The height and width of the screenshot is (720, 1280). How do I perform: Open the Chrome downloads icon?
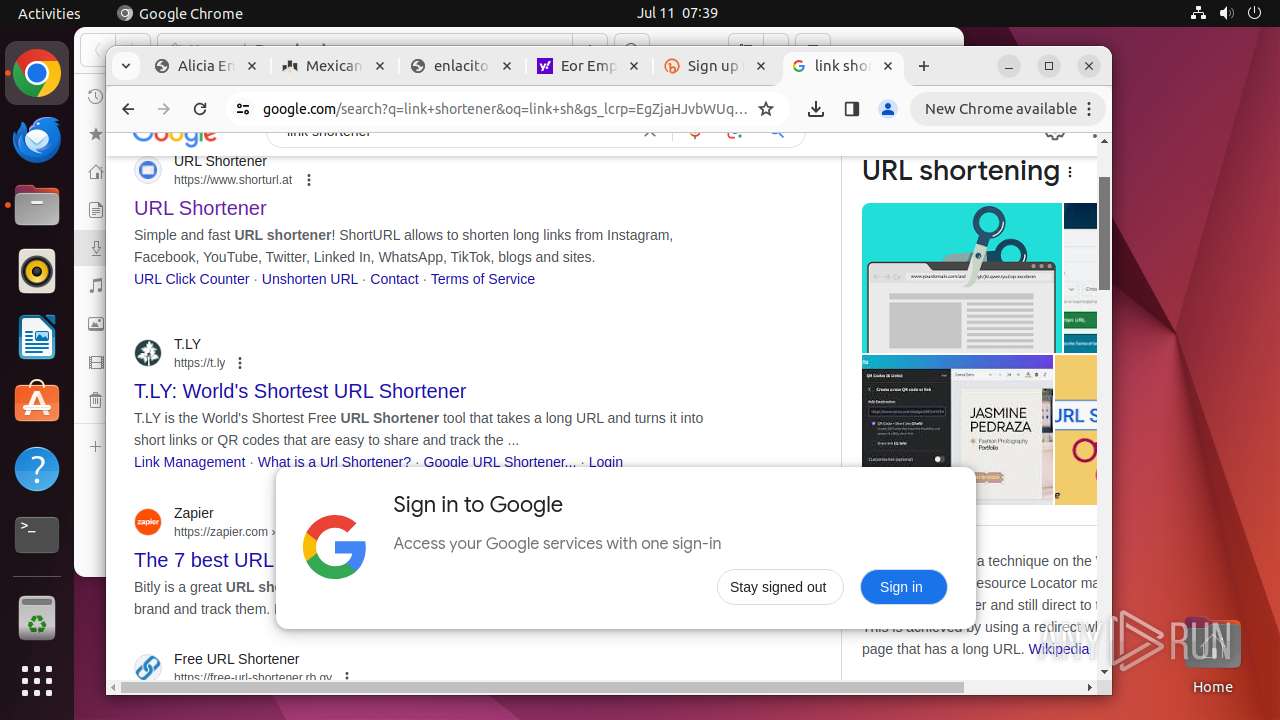click(x=816, y=109)
